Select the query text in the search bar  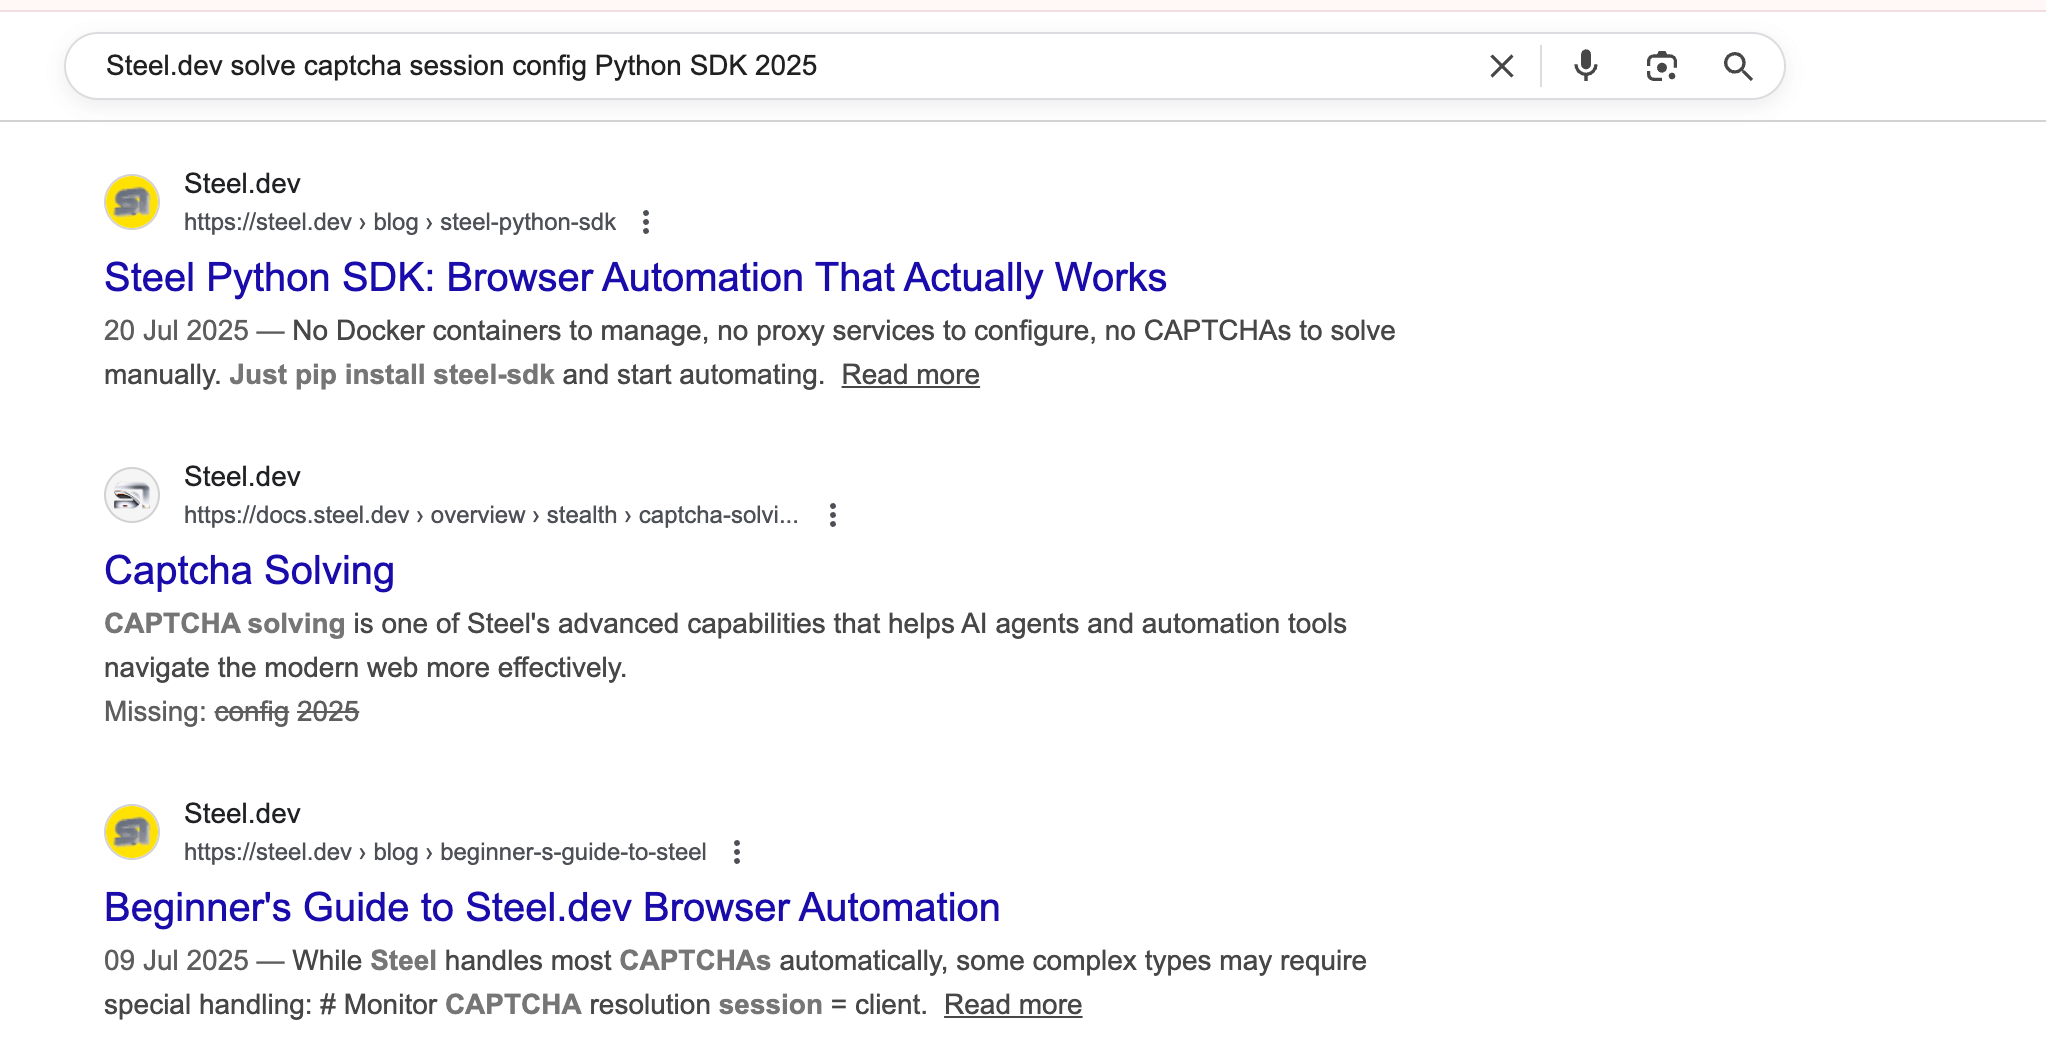[x=462, y=65]
